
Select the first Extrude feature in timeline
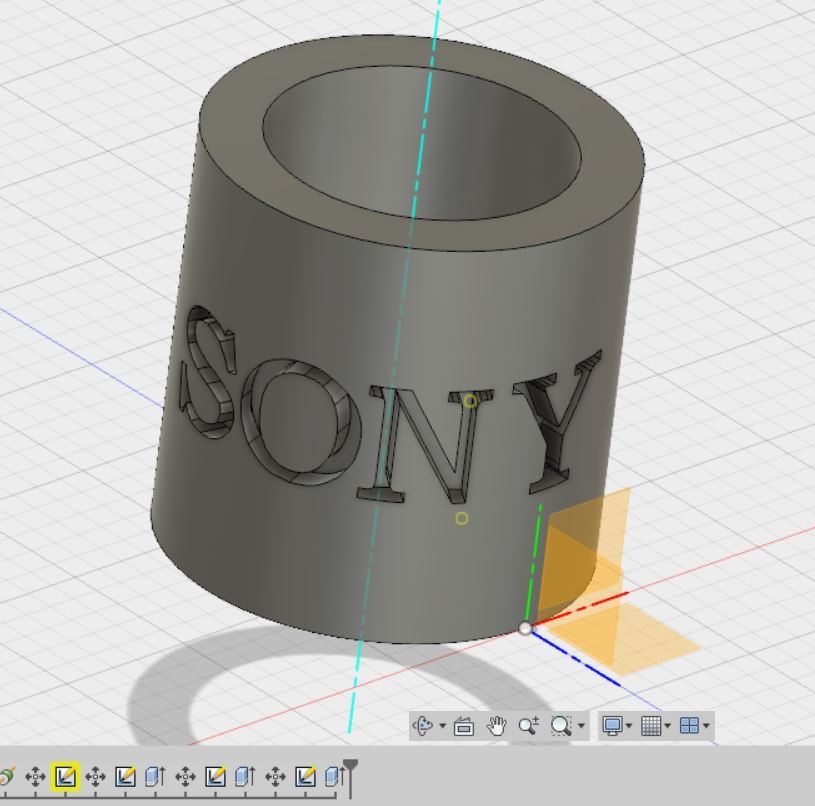pyautogui.click(x=155, y=777)
